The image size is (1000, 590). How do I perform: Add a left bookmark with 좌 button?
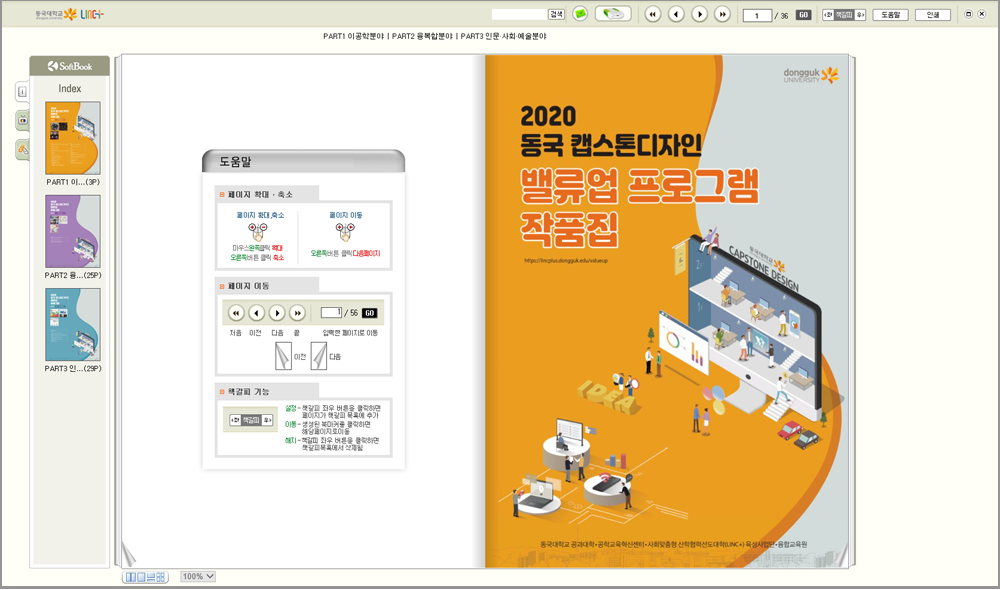828,15
